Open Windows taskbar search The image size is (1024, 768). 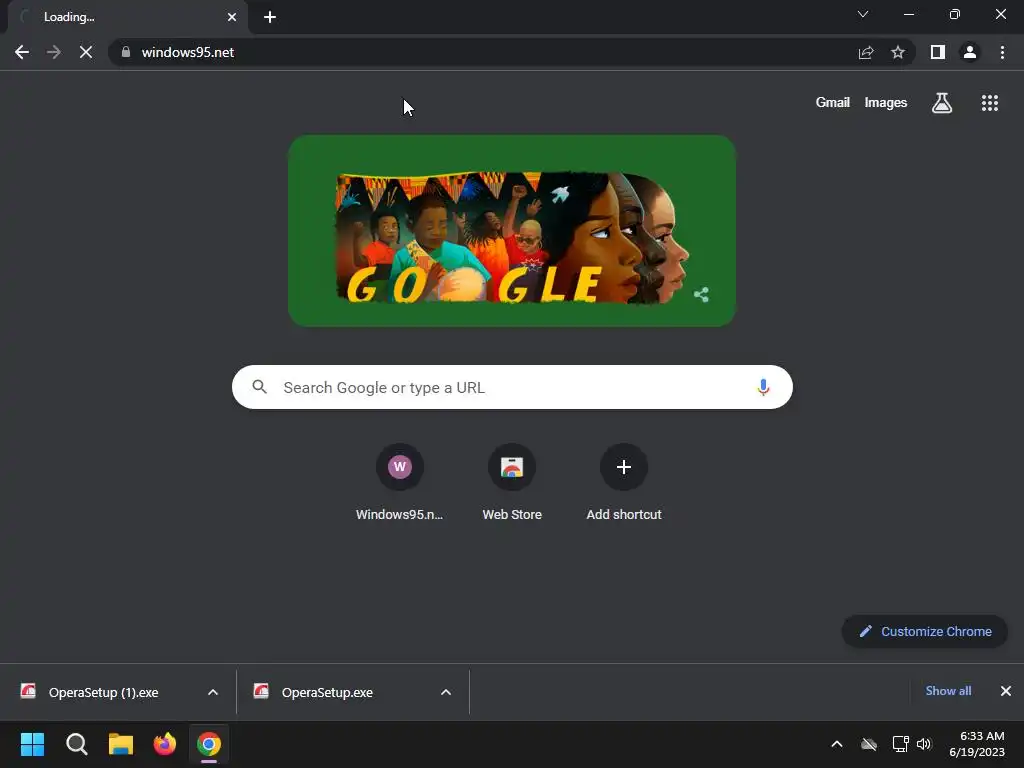point(76,744)
